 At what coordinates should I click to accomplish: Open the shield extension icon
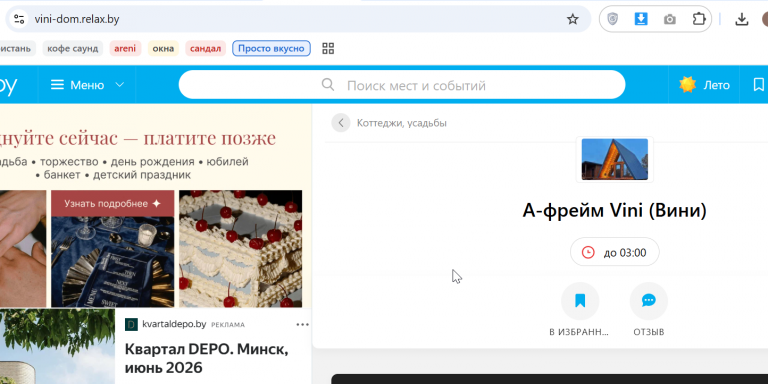[x=612, y=19]
